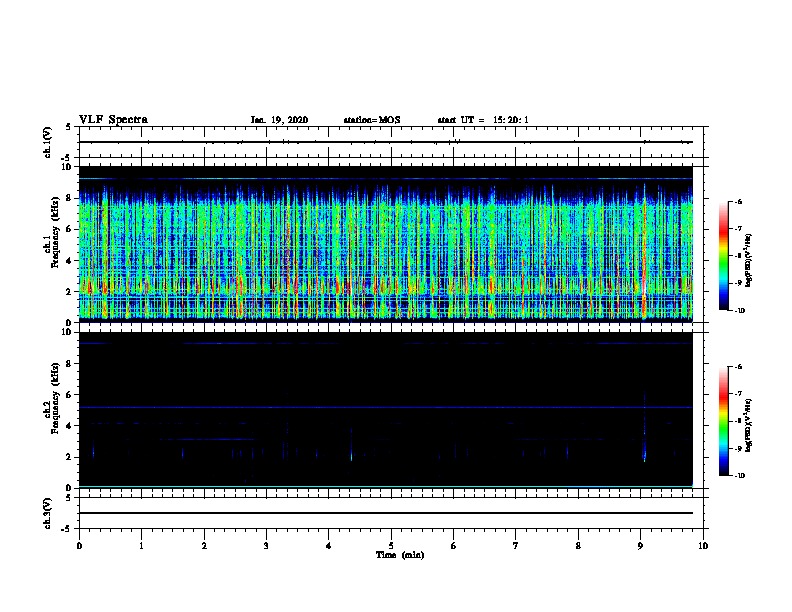Viewport: 792px width, 612px height.
Task: Click the "2" tick on ch.2 frequency axis
Action: click(69, 457)
